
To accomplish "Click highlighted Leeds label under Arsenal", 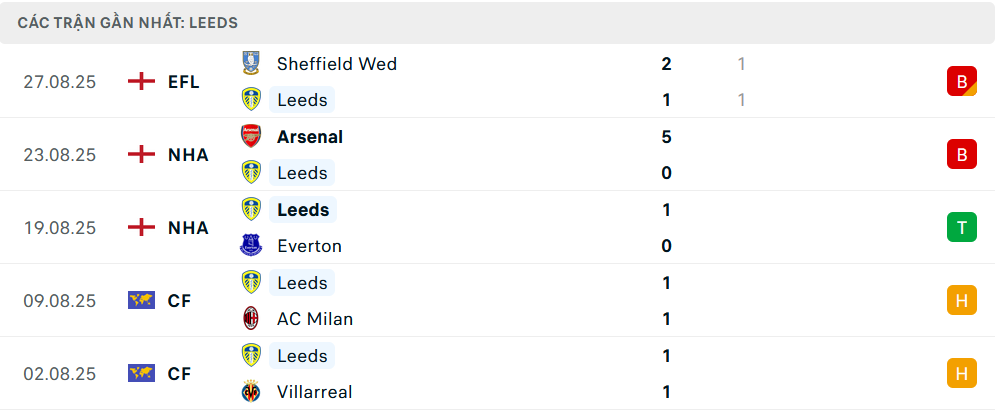I will coord(302,173).
